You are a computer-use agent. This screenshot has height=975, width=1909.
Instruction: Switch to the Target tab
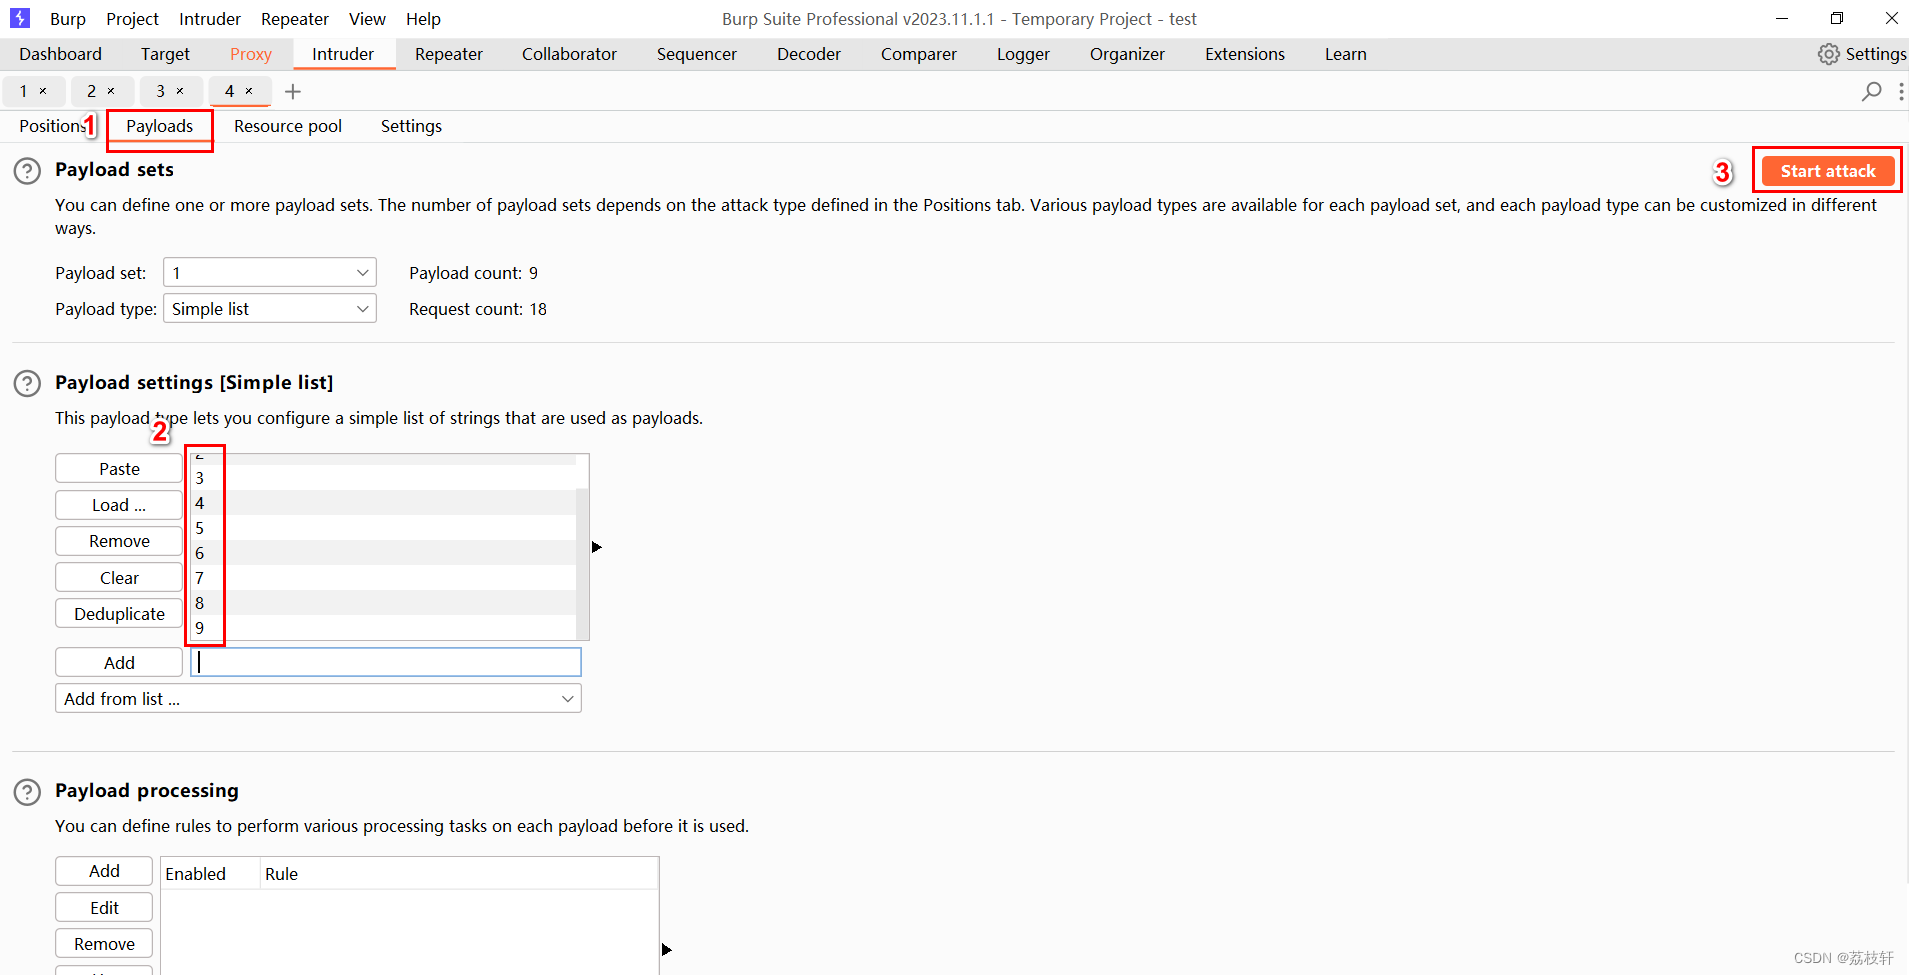pos(165,54)
